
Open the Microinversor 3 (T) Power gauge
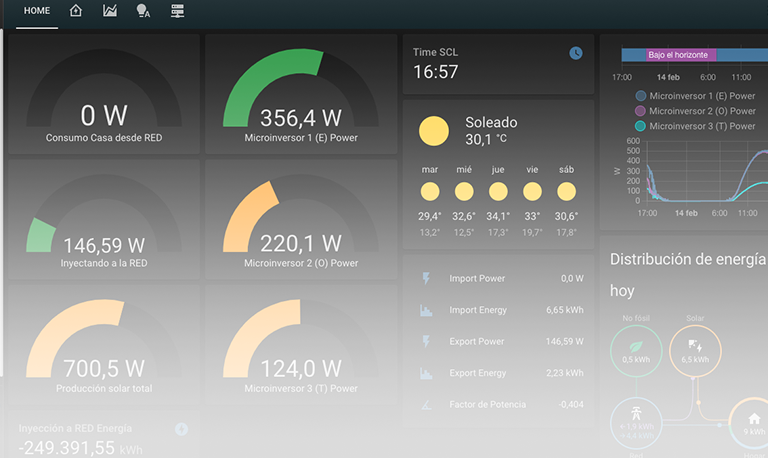[301, 345]
